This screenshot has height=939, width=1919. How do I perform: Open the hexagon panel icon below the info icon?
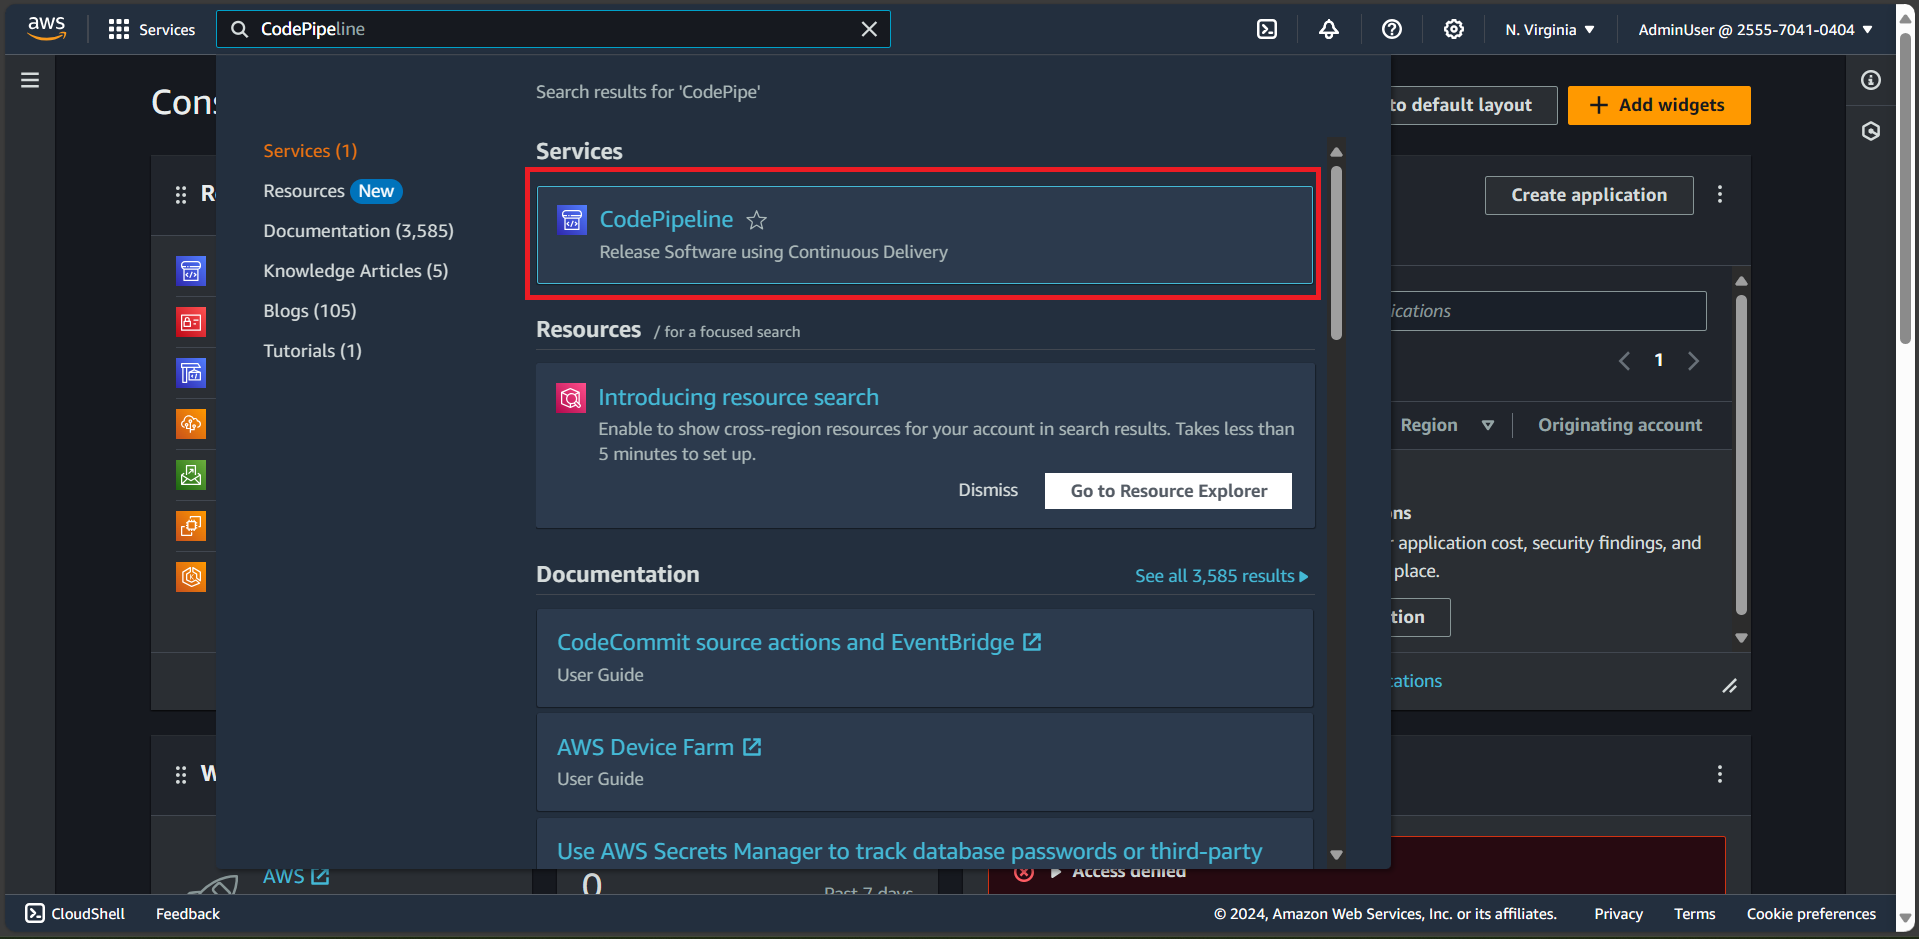click(x=1871, y=131)
